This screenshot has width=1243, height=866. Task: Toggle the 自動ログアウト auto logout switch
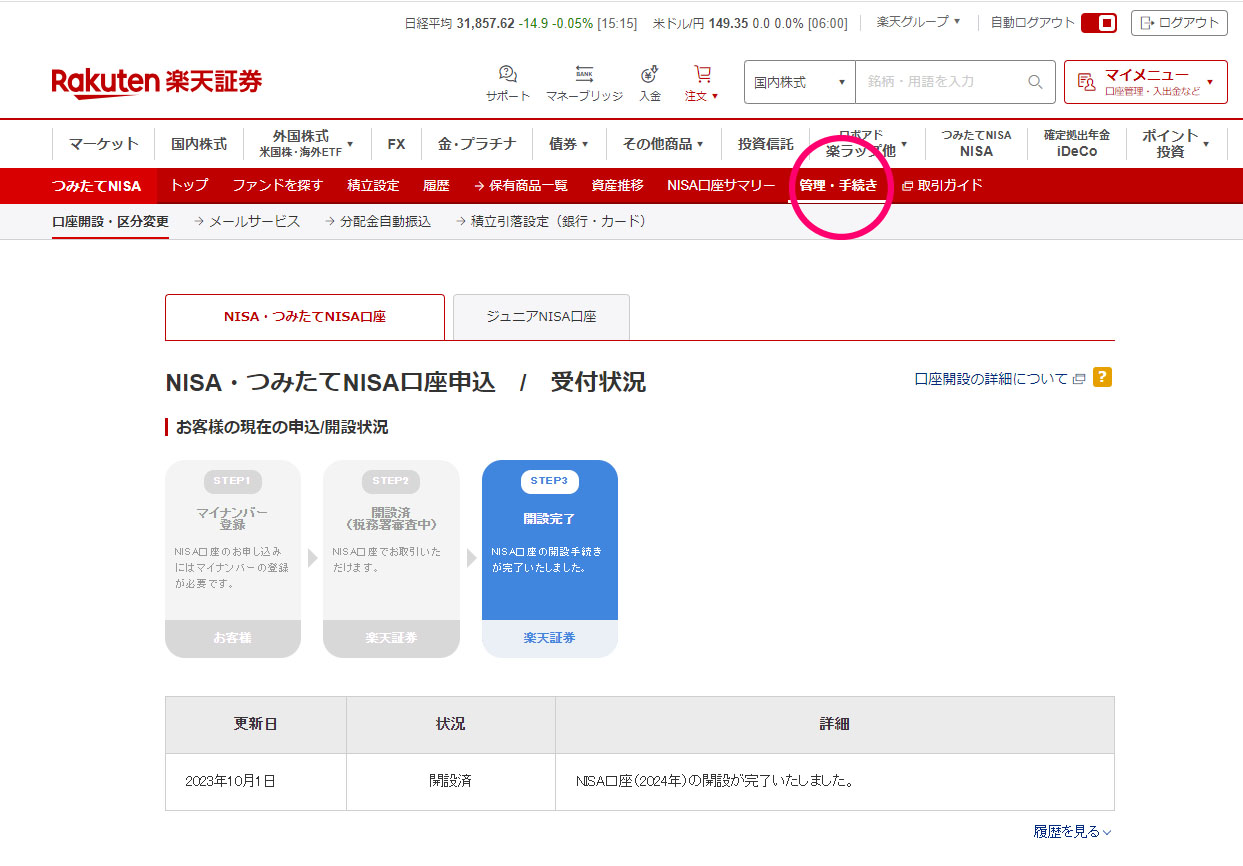coord(1098,22)
